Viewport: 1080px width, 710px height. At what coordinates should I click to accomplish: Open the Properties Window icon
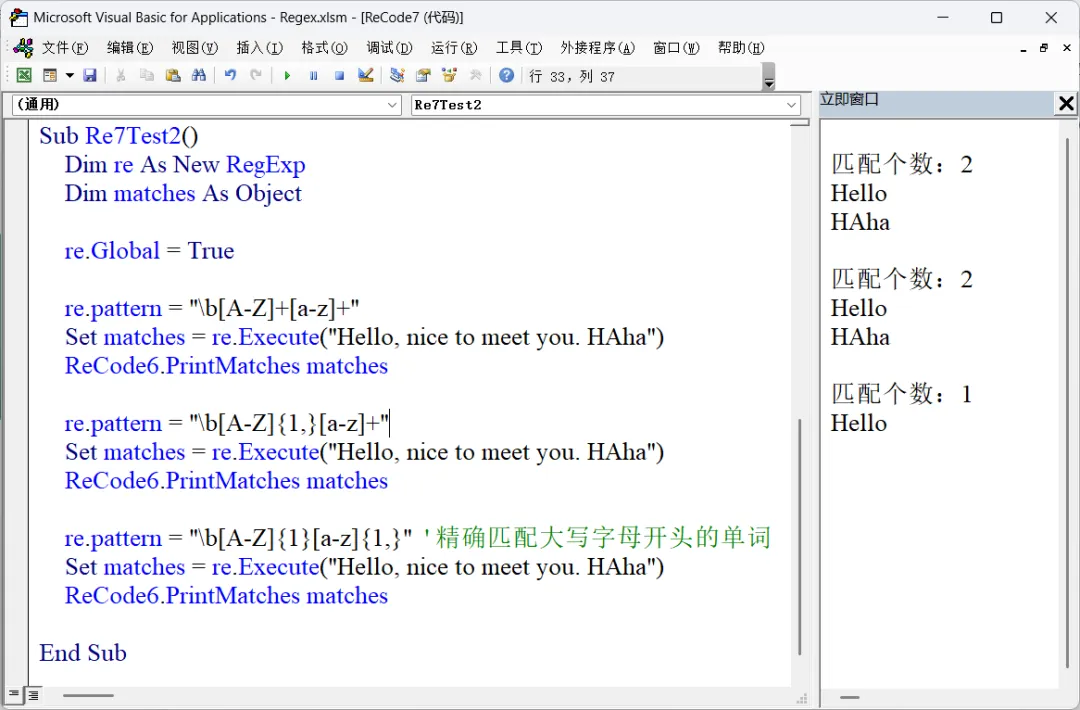pyautogui.click(x=423, y=75)
